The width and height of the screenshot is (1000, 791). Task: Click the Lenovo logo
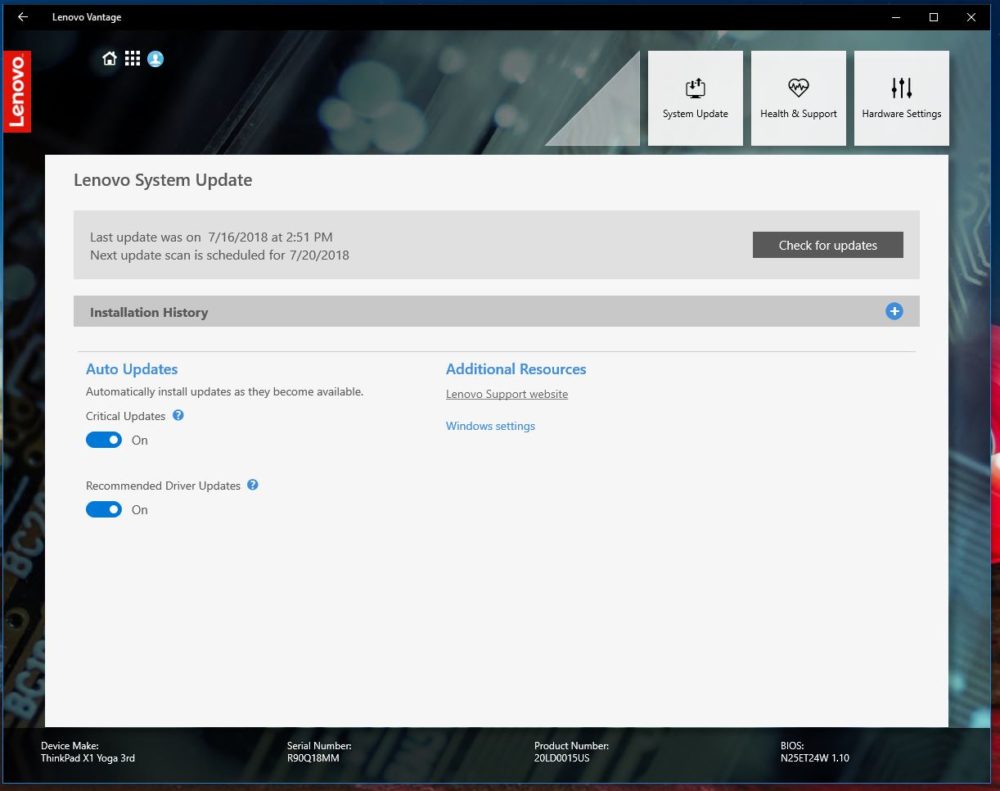[x=17, y=91]
